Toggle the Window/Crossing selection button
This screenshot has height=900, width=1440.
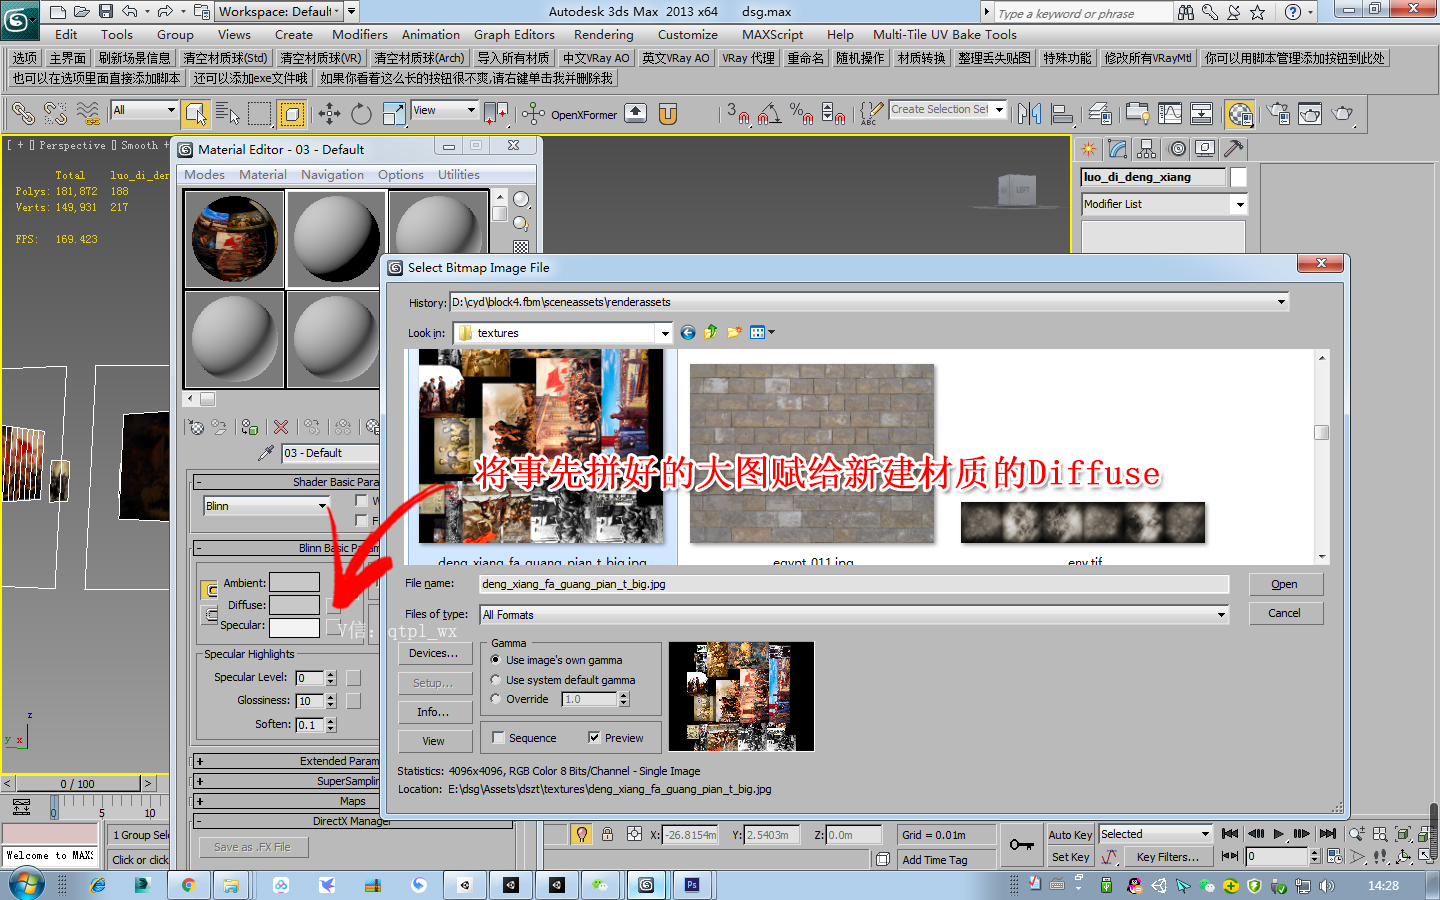(292, 114)
